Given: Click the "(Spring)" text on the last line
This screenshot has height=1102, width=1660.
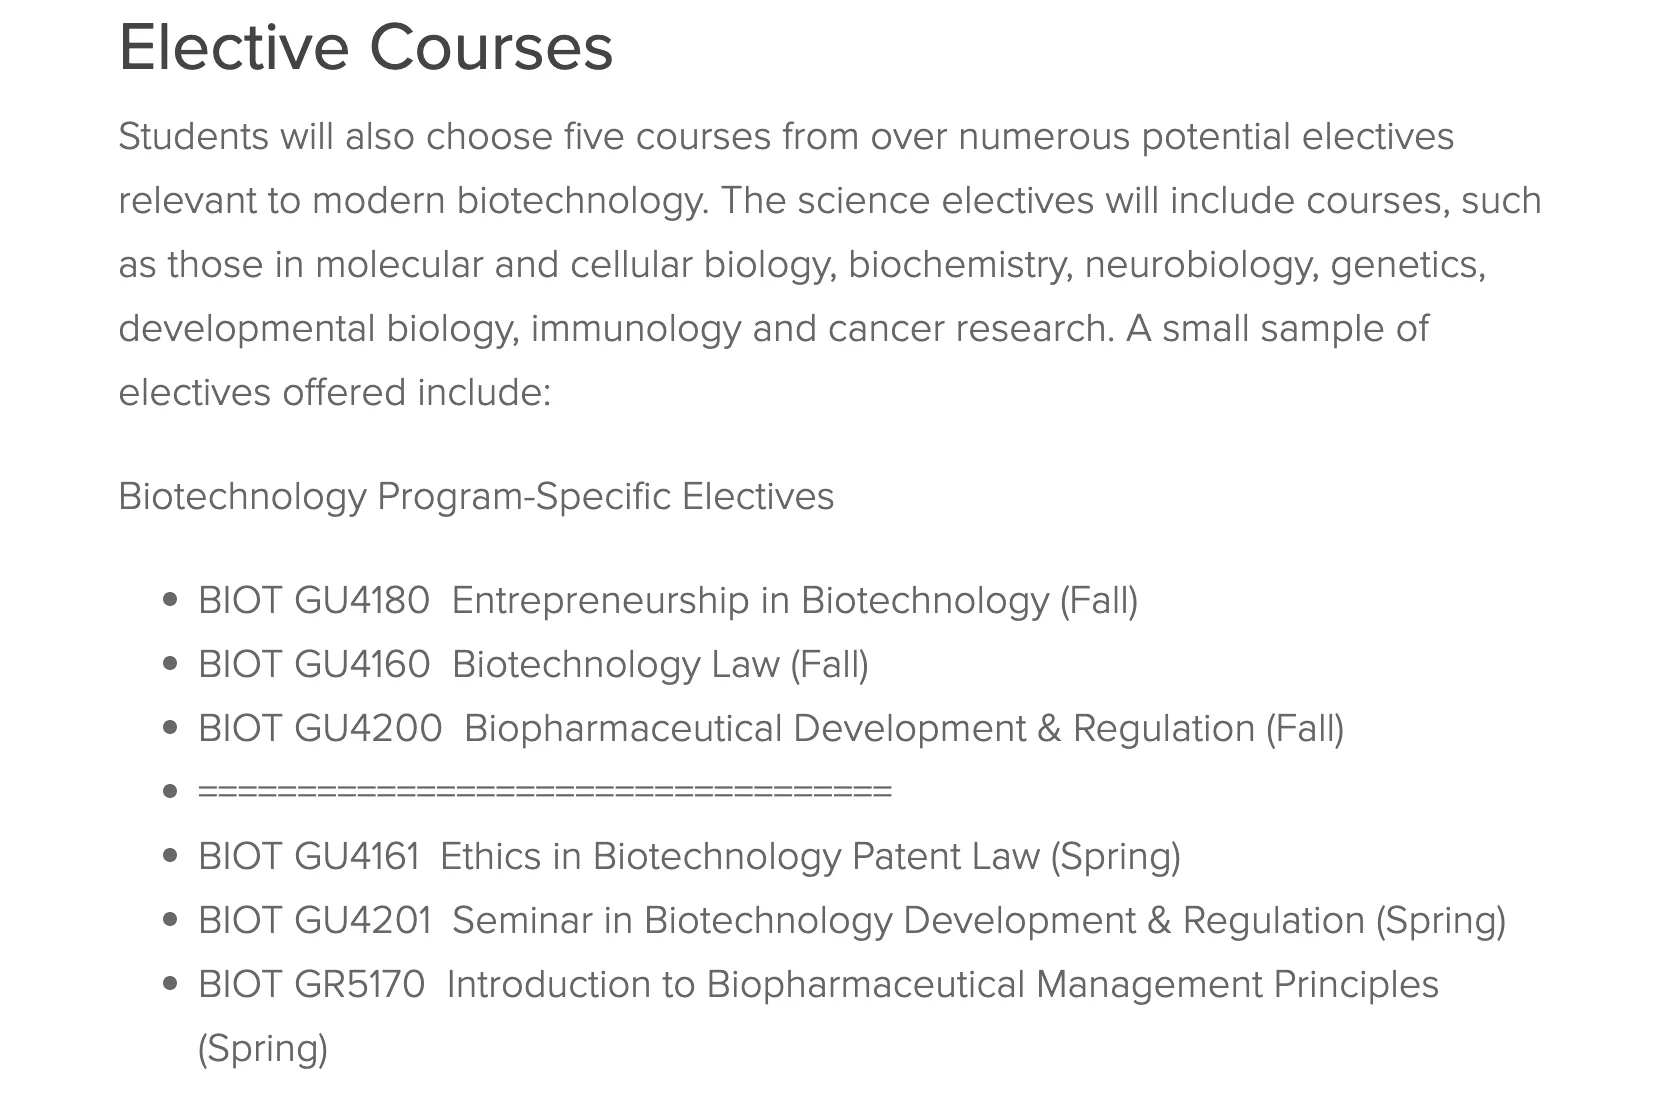Looking at the screenshot, I should pyautogui.click(x=262, y=1048).
